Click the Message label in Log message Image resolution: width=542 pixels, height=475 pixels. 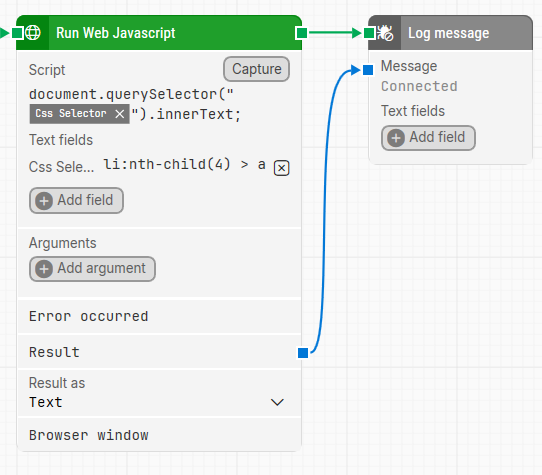409,66
